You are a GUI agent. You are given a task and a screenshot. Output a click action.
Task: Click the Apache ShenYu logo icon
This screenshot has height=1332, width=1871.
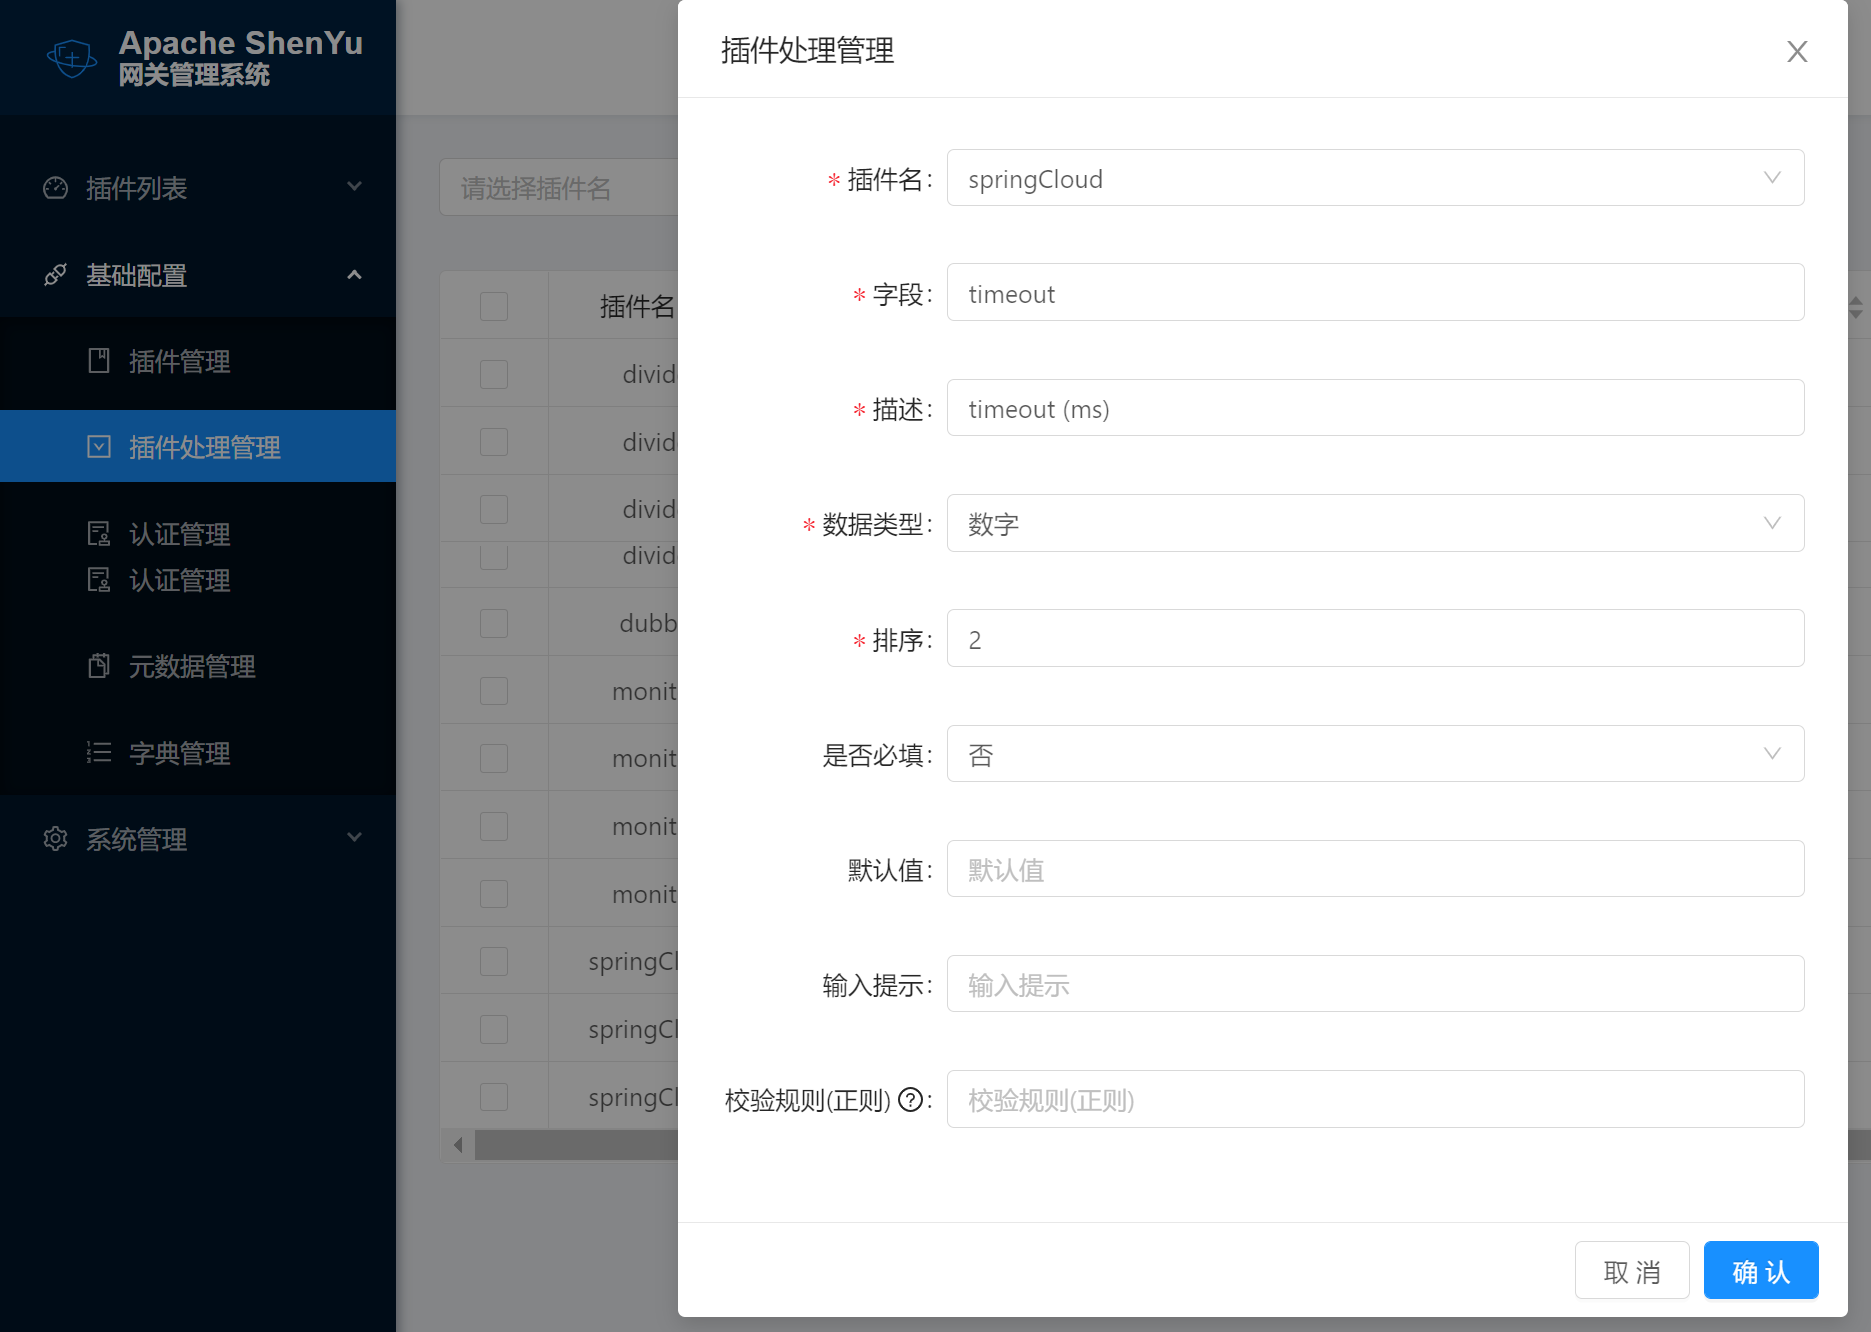[72, 58]
